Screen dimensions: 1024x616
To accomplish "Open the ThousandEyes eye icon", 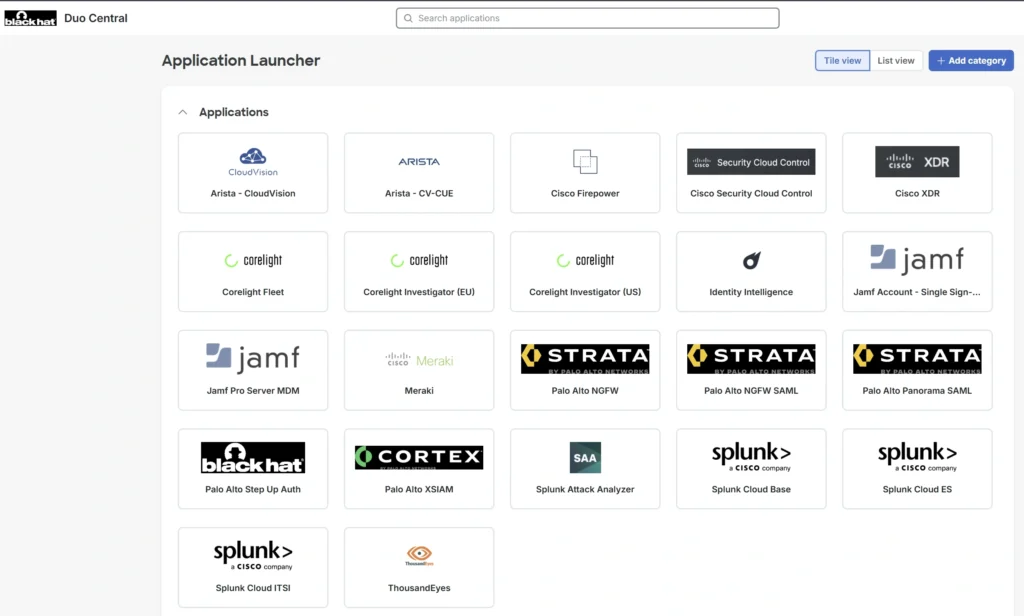I will pos(419,555).
